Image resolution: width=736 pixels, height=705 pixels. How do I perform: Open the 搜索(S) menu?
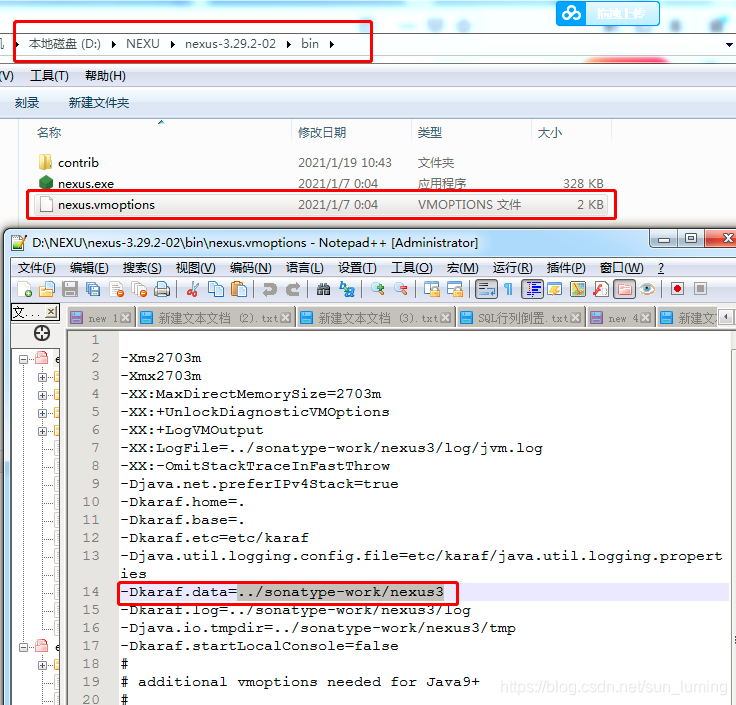coord(142,268)
